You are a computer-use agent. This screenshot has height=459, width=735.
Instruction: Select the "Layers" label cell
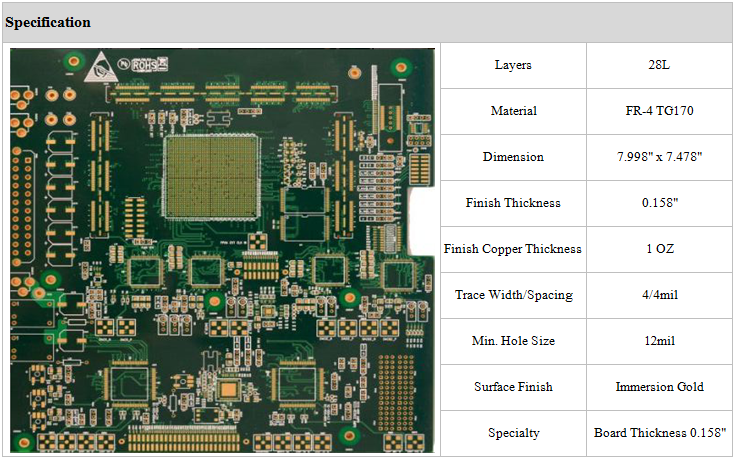tap(513, 65)
